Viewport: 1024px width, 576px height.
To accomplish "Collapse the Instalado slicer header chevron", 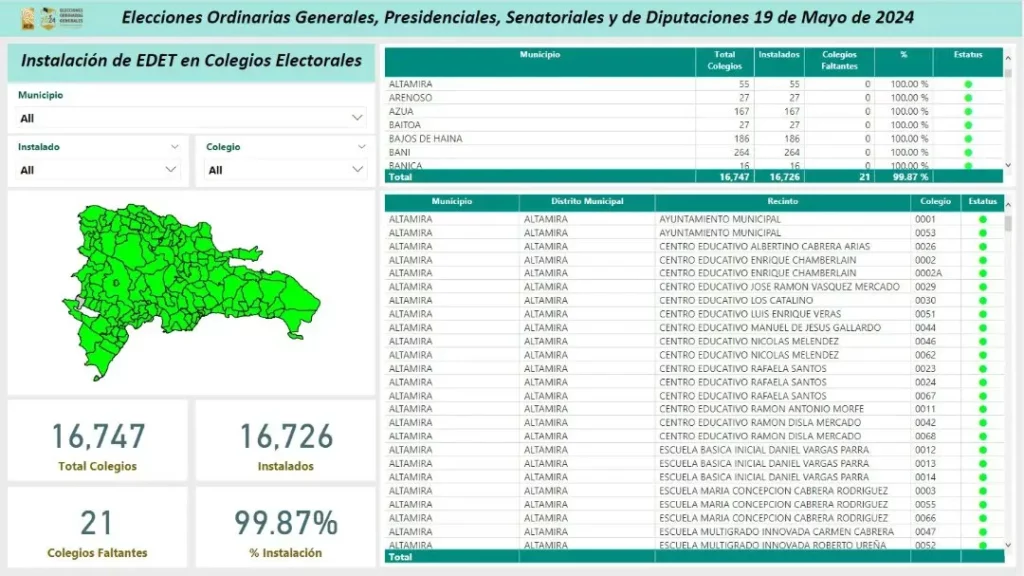I will 174,147.
